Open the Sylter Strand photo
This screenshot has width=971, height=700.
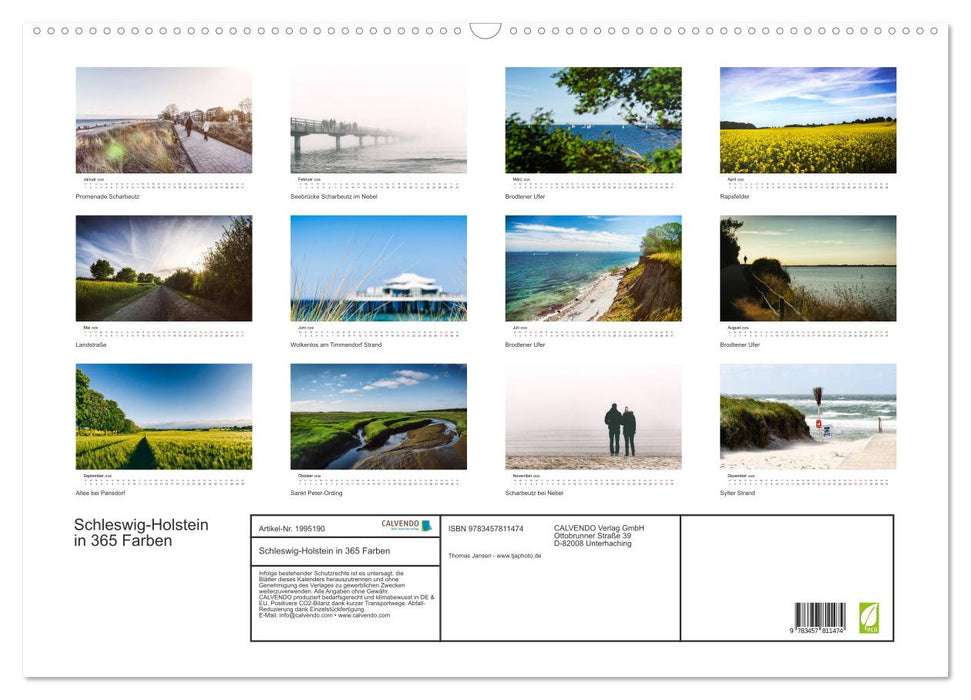pos(807,415)
